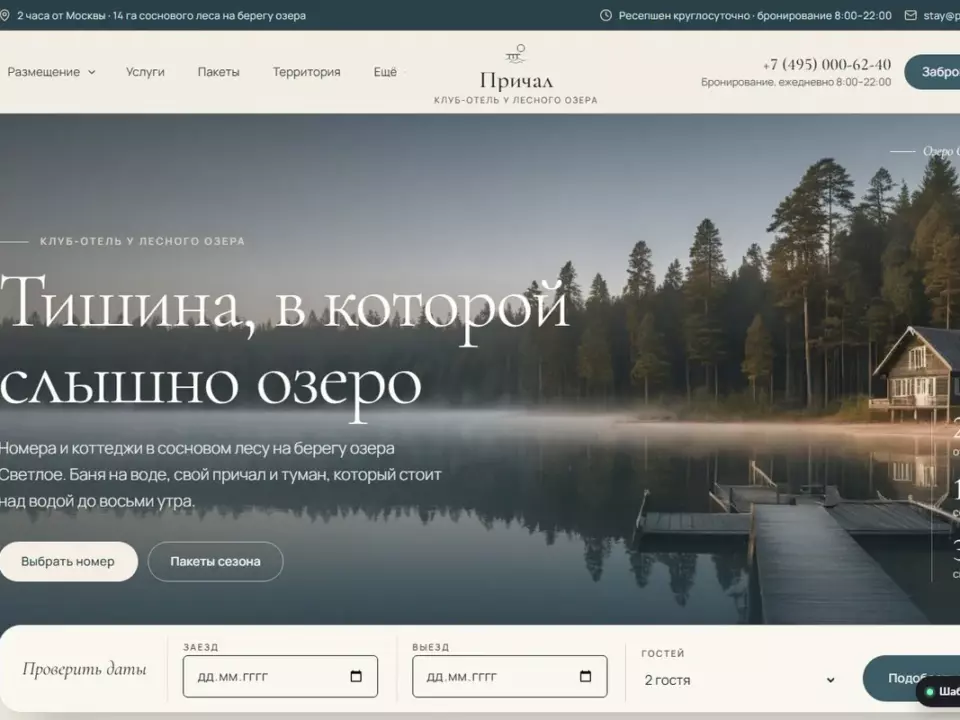This screenshot has height=720, width=960.
Task: Open the Территория menu item
Action: (306, 72)
